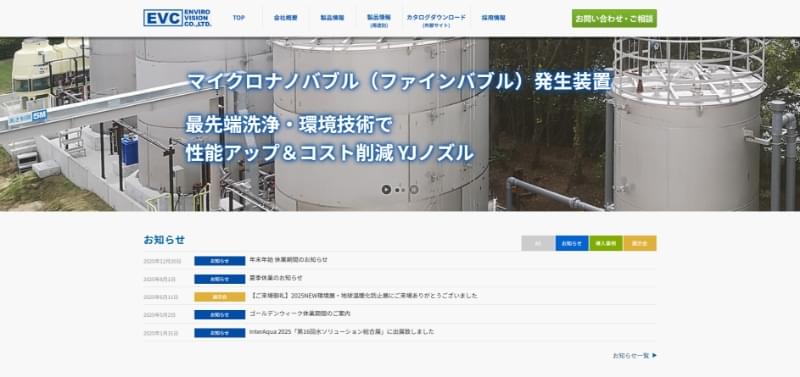Open the 採用情報 menu item
The image size is (800, 377).
point(493,18)
